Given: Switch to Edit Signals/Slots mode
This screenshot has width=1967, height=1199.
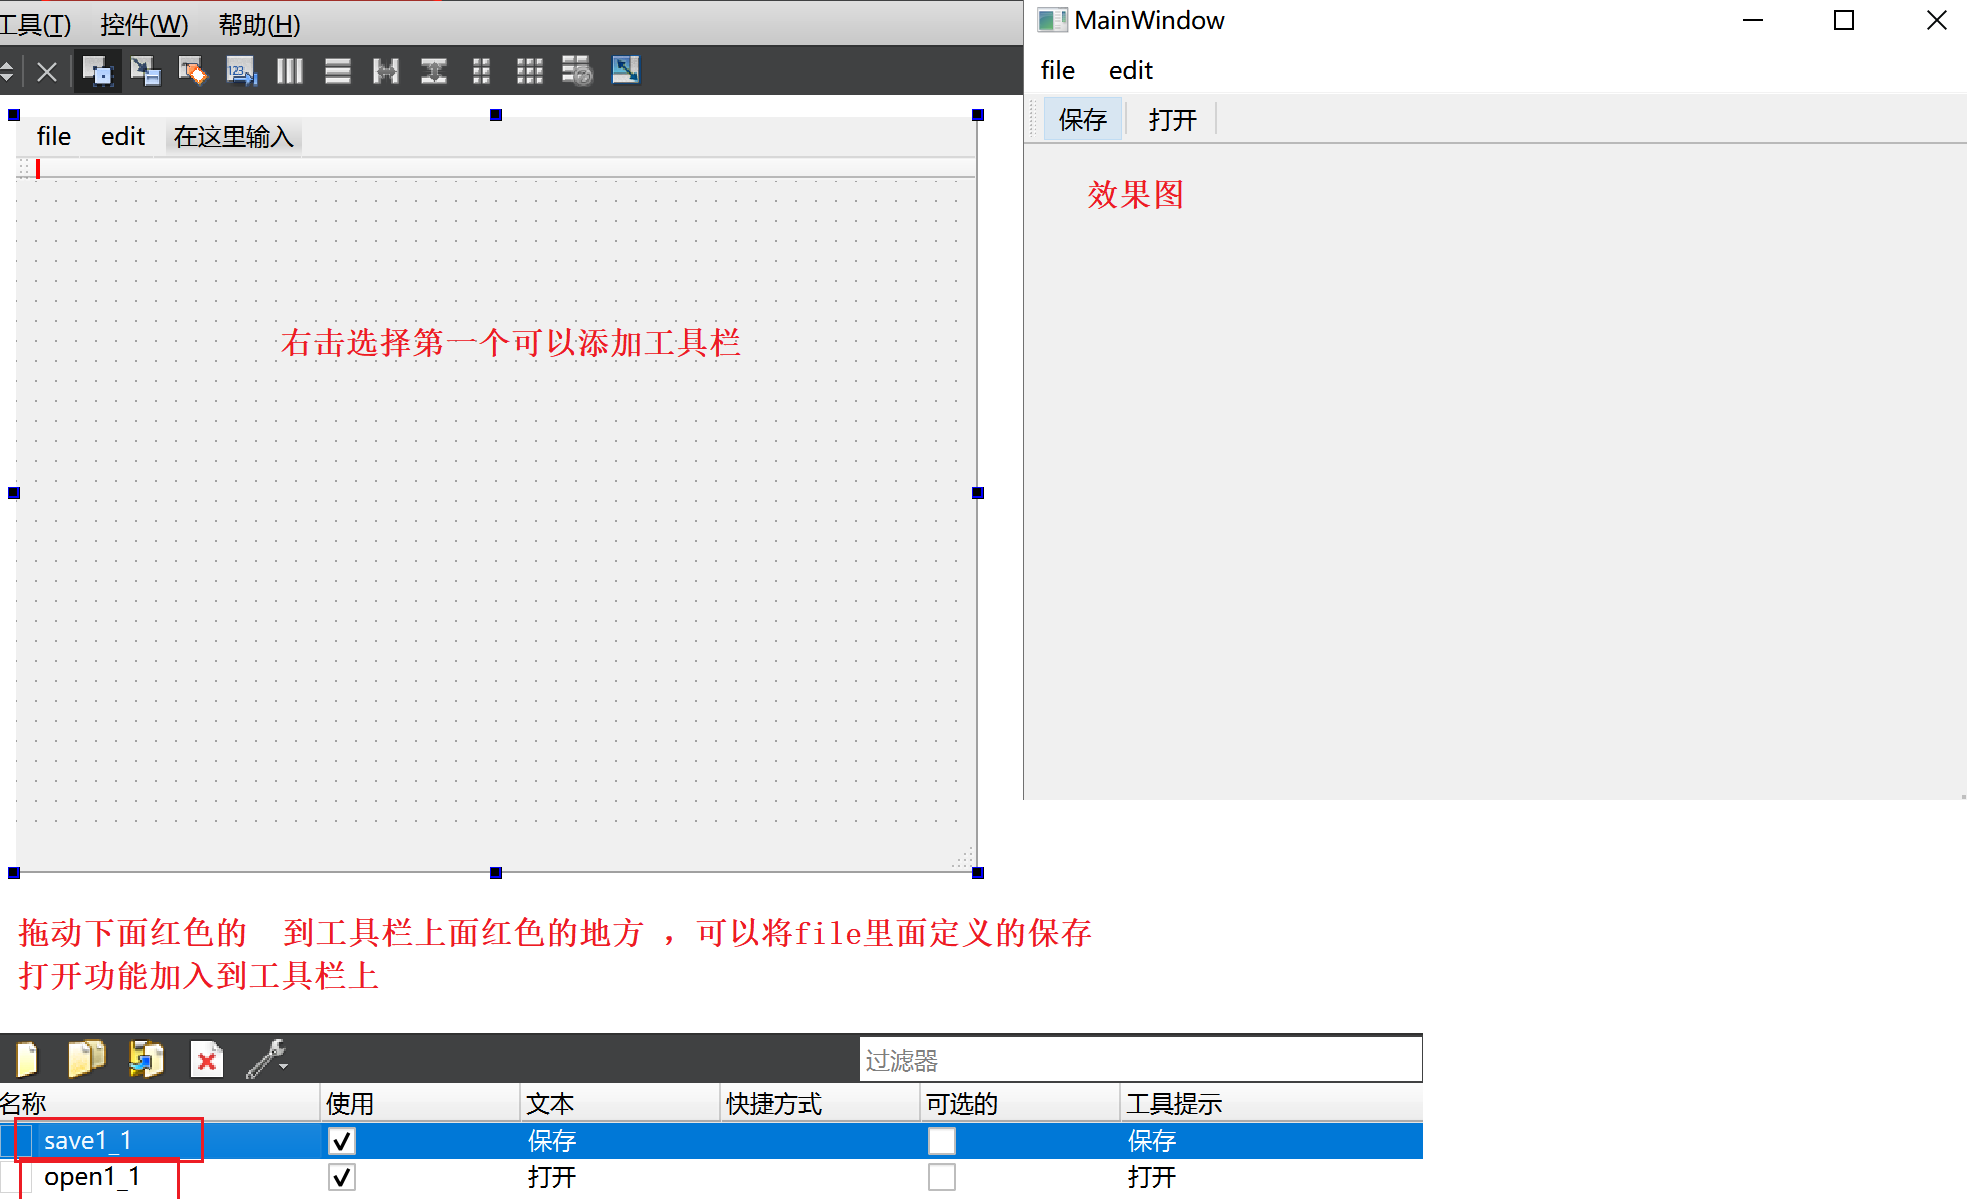Looking at the screenshot, I should (x=145, y=71).
